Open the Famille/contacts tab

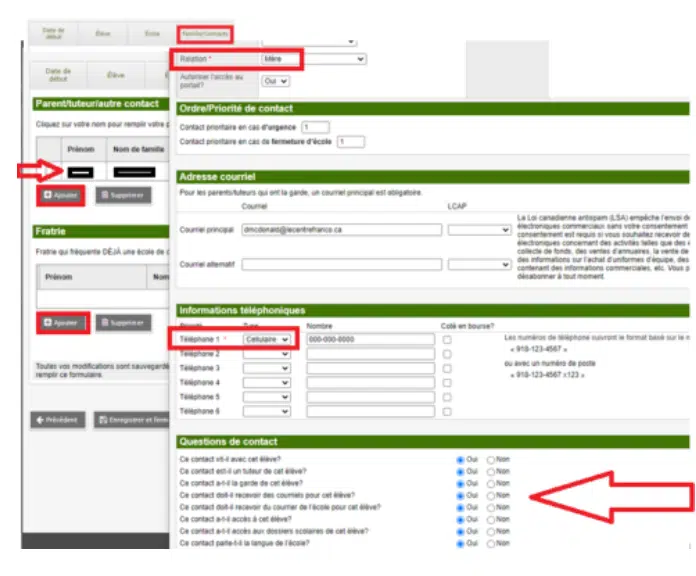[205, 34]
